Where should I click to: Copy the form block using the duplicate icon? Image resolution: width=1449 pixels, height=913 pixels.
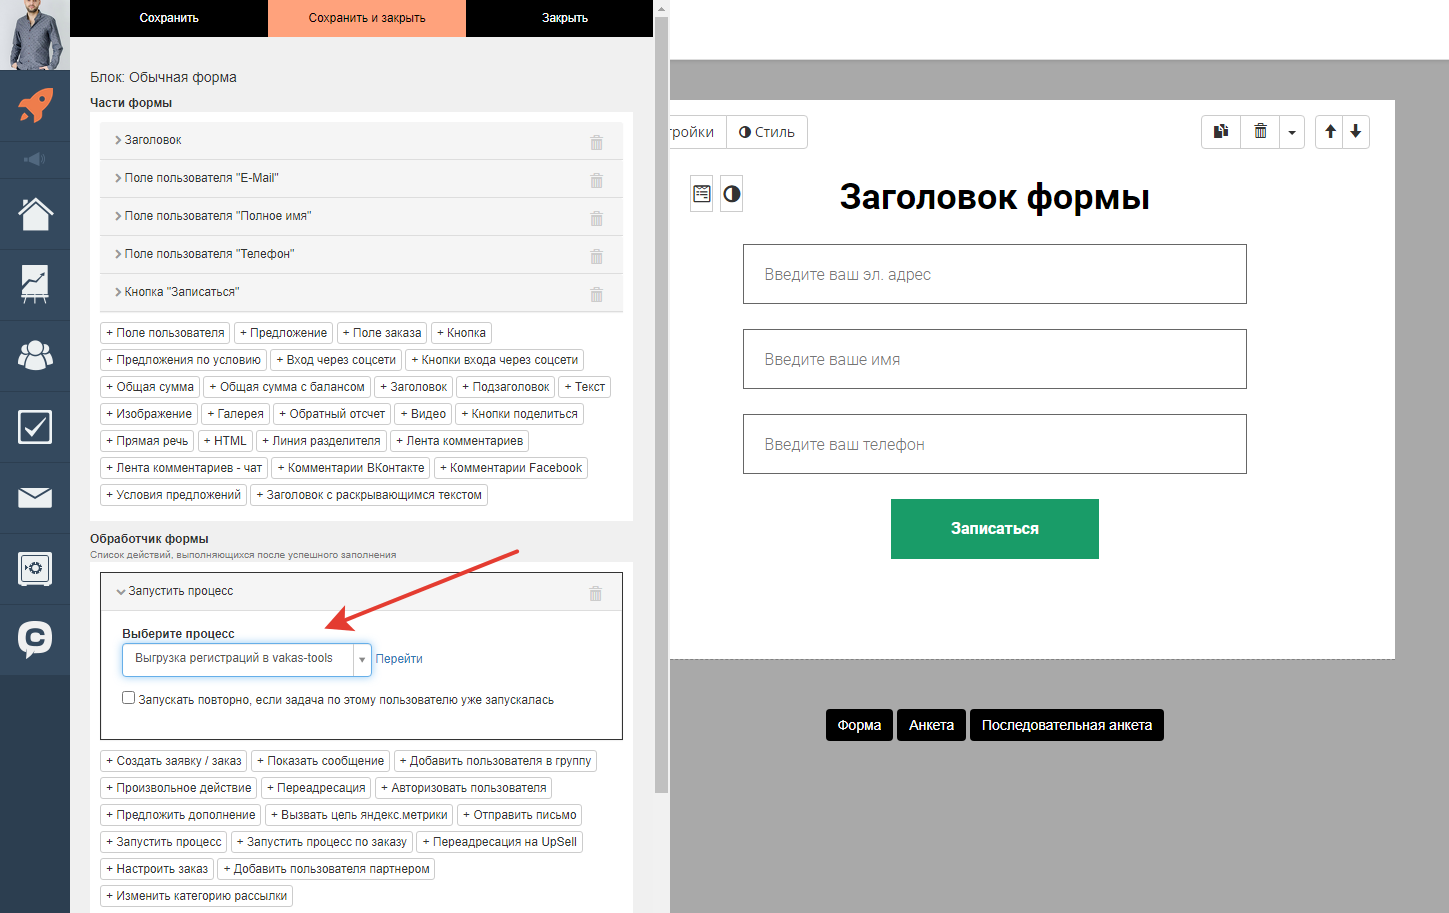(x=1220, y=131)
